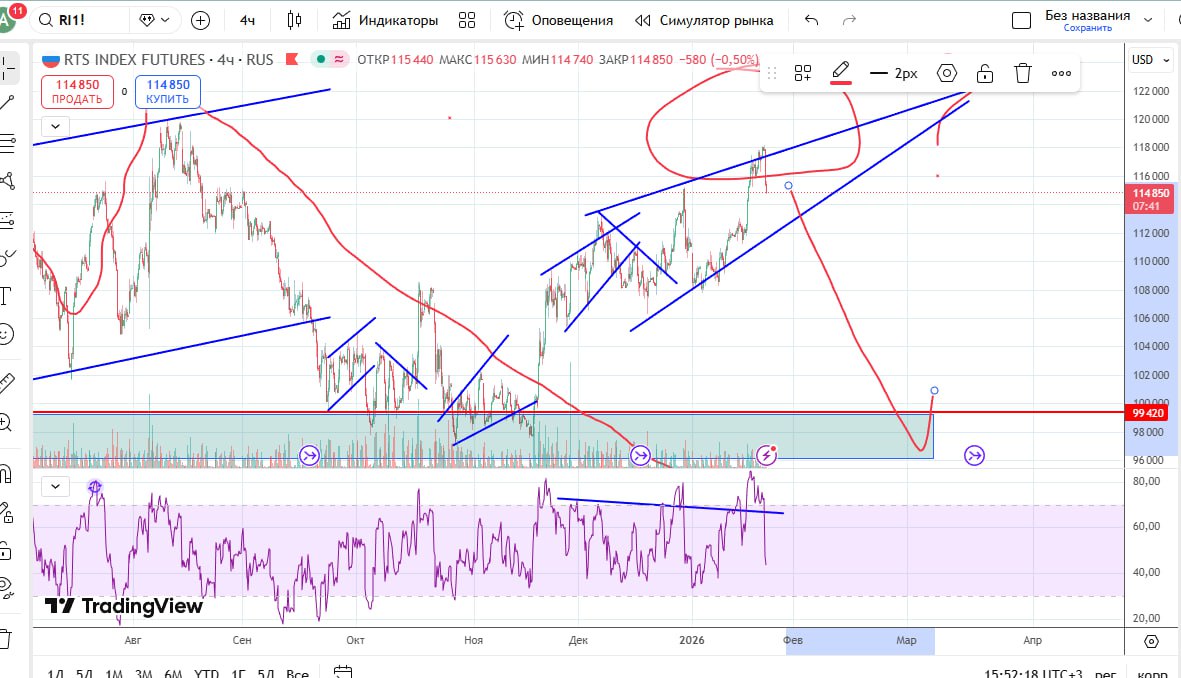Open the compare or add symbol plus icon
1181x678 pixels.
200,20
